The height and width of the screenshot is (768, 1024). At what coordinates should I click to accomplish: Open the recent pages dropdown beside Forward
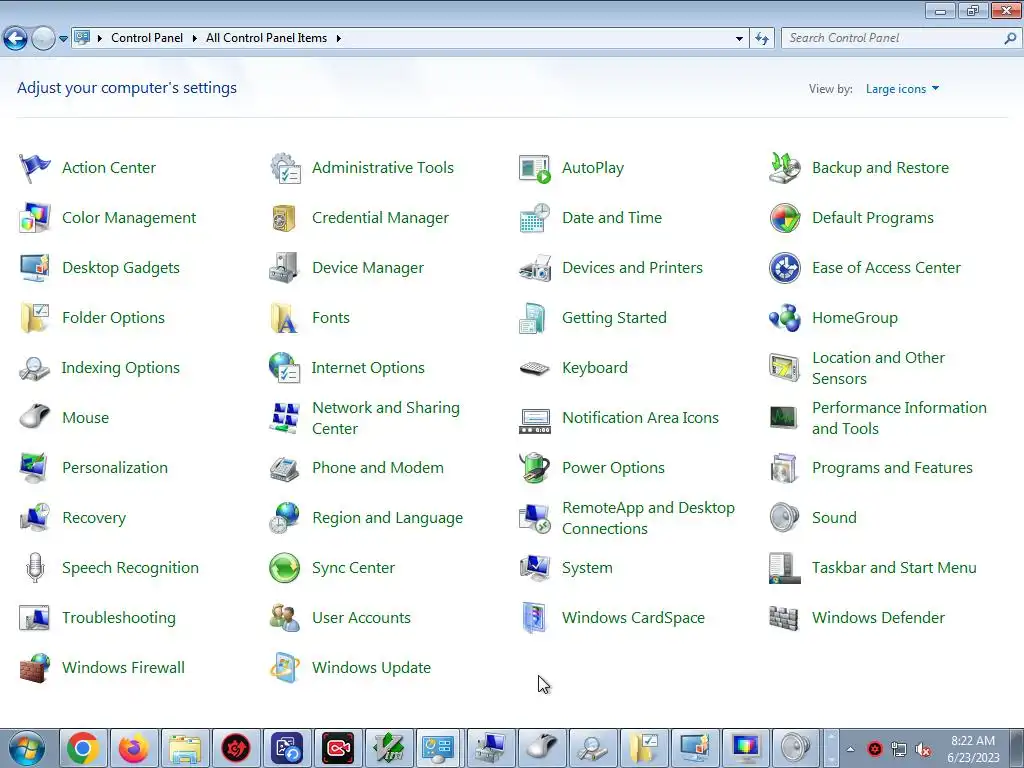pos(63,39)
